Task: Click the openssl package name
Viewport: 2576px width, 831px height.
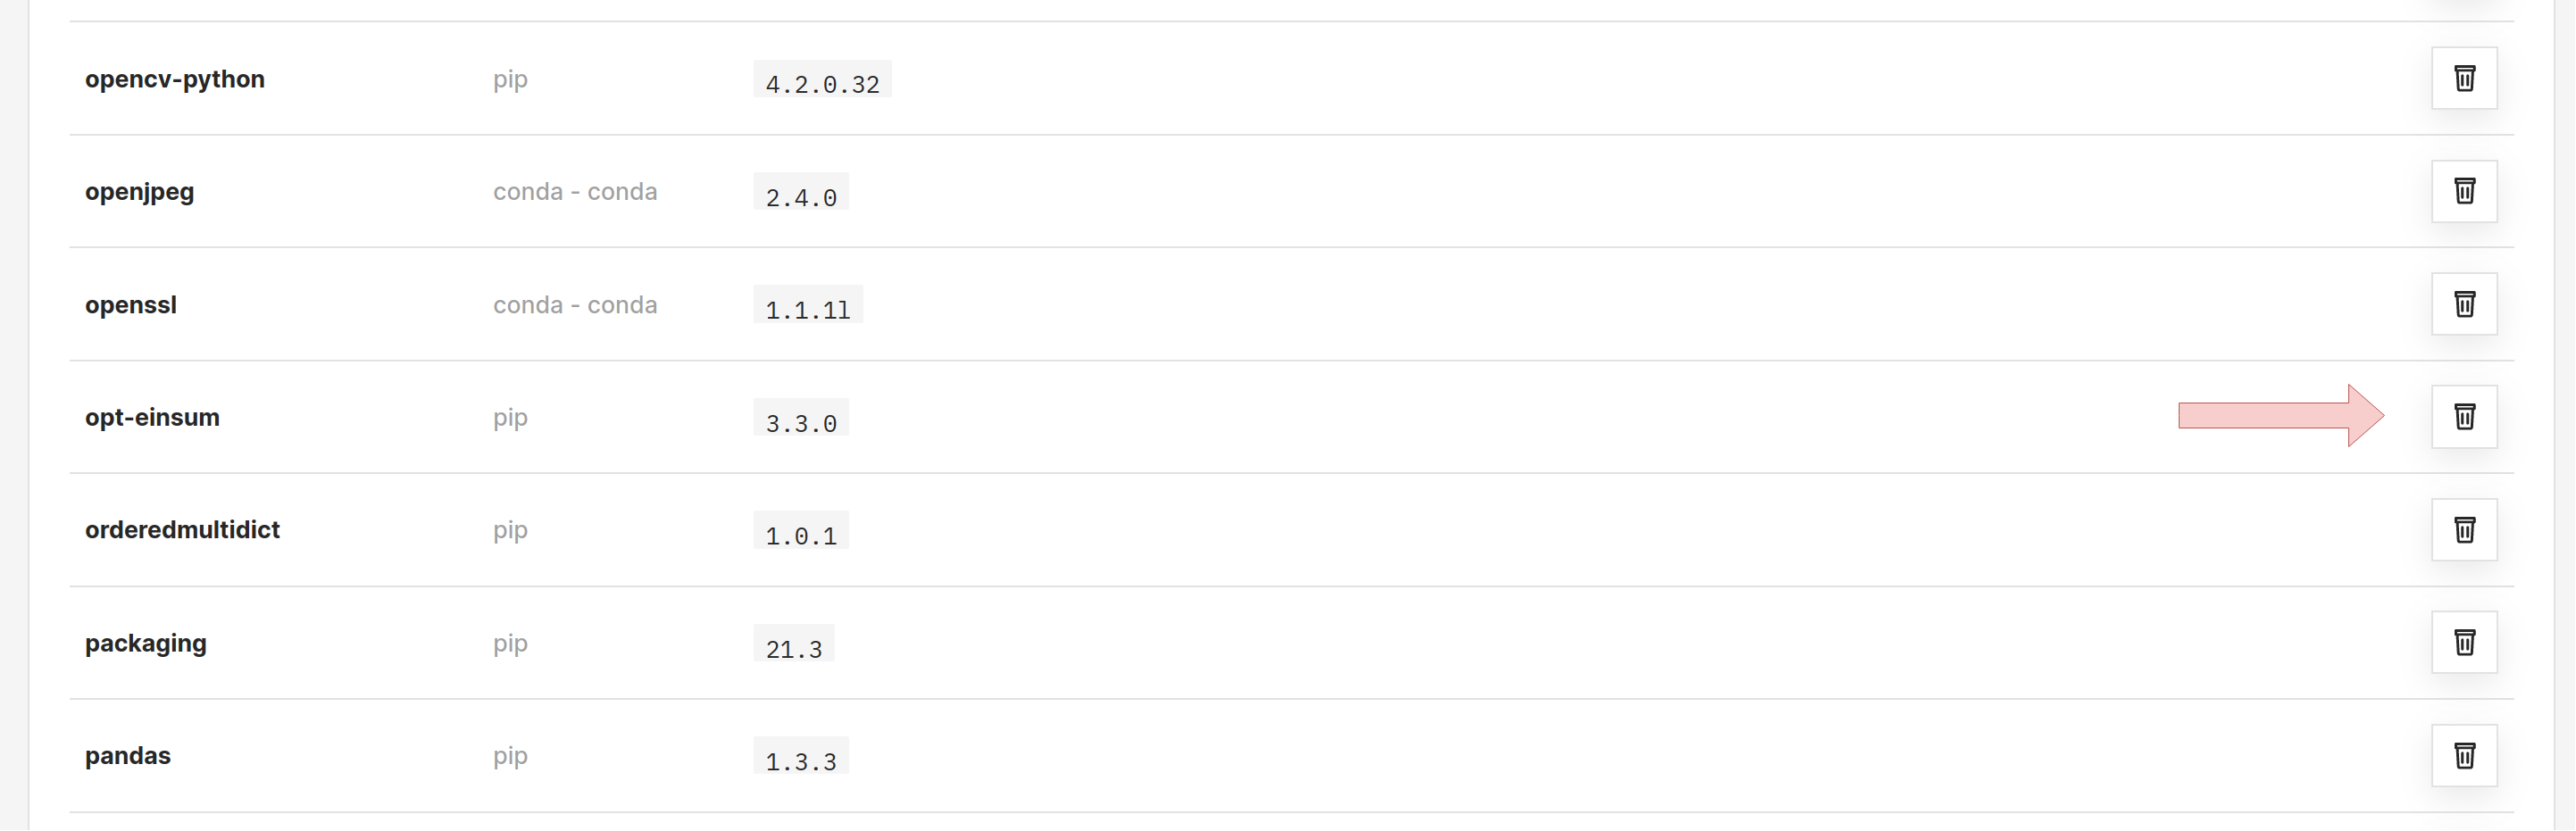Action: pyautogui.click(x=131, y=305)
